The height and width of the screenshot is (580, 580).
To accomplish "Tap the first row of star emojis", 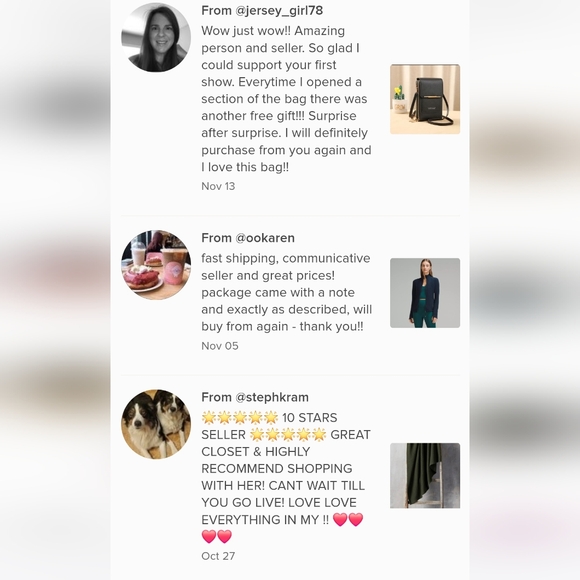I will pyautogui.click(x=240, y=418).
